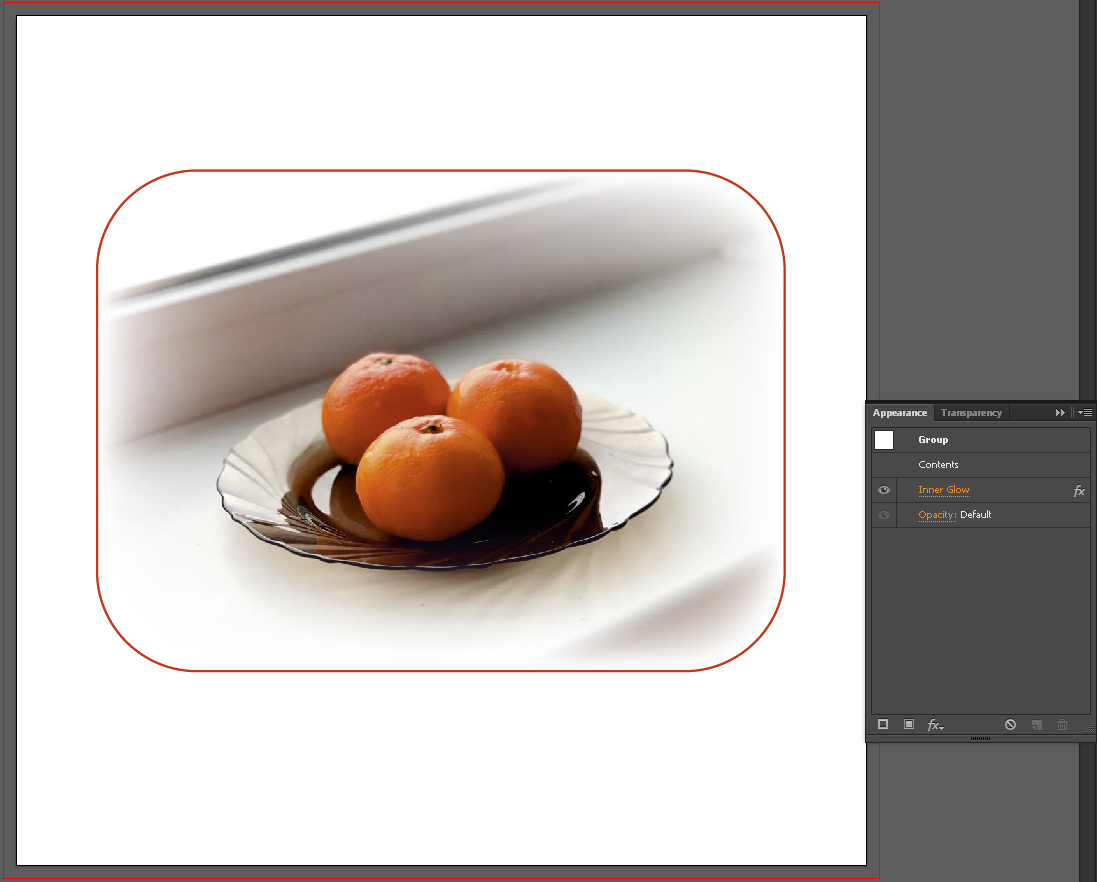Image resolution: width=1097 pixels, height=882 pixels.
Task: Click the oranges image on the artboard
Action: [441, 420]
